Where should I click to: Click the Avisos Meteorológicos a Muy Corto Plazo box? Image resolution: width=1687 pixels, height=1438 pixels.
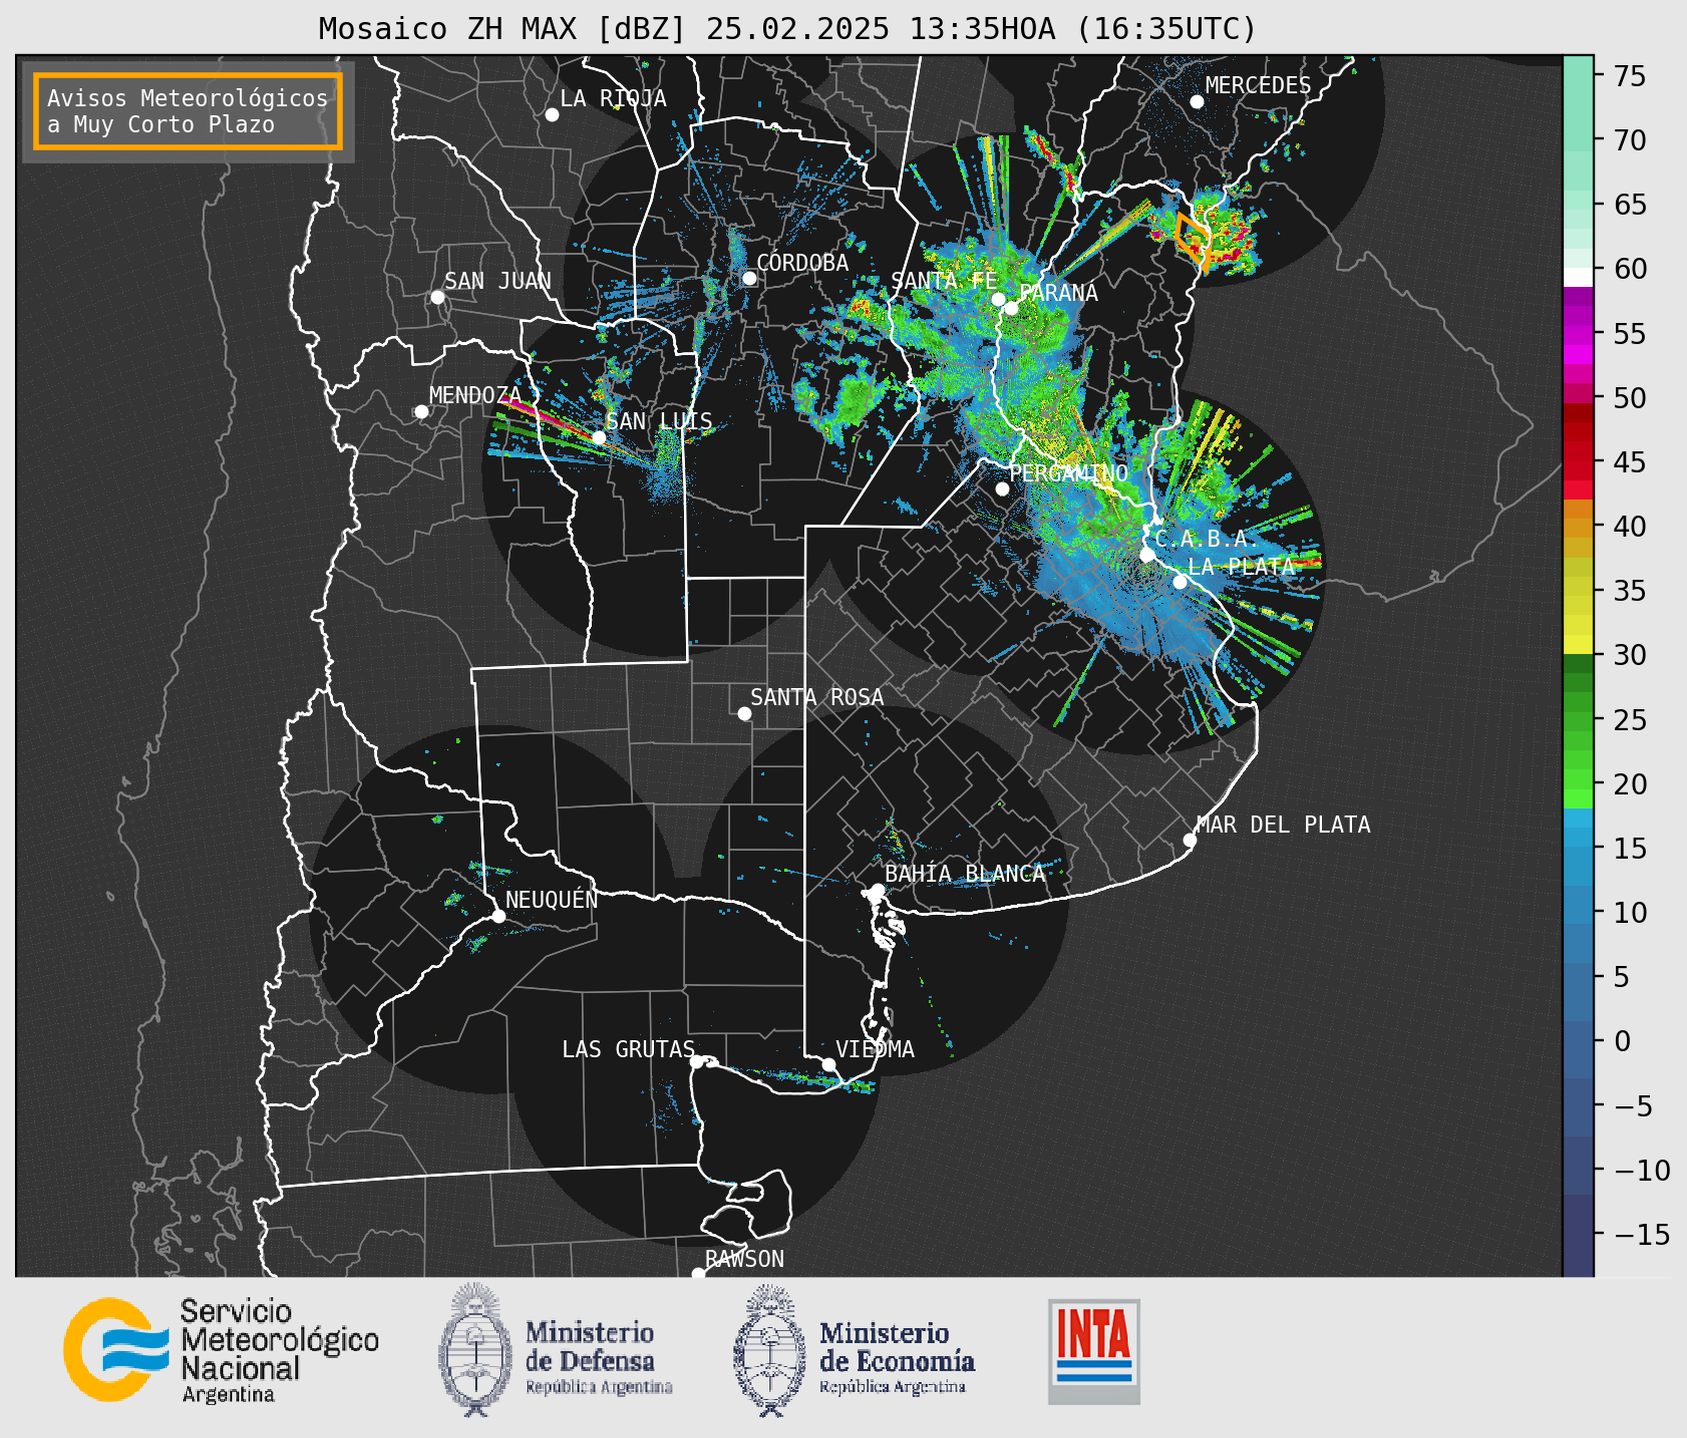tap(188, 111)
